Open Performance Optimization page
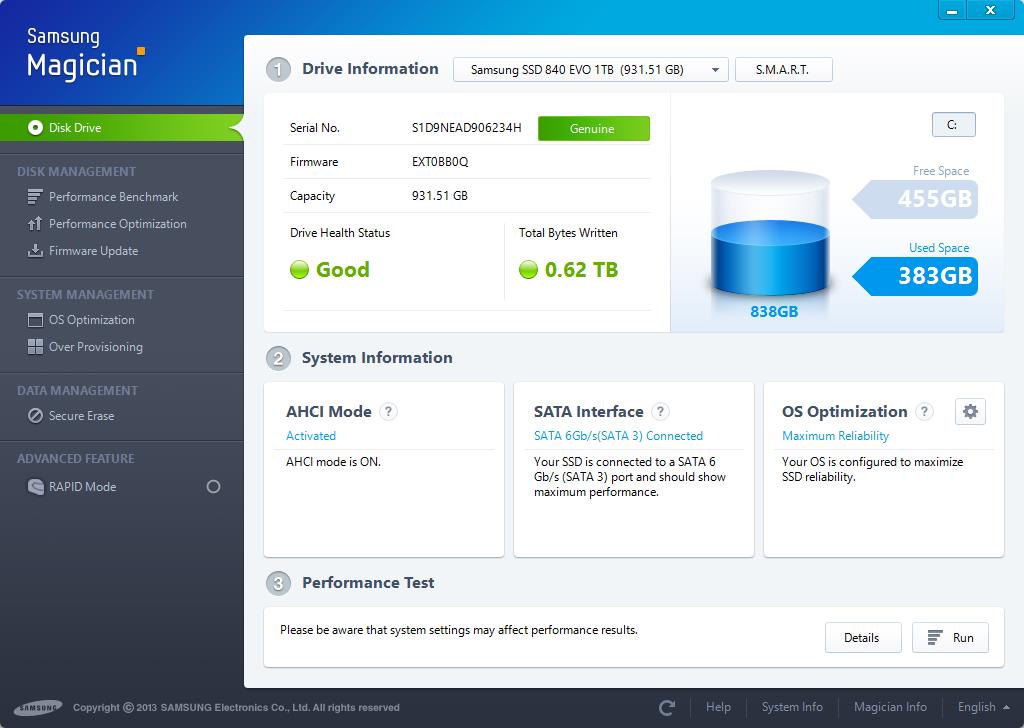Viewport: 1024px width, 728px height. (118, 224)
